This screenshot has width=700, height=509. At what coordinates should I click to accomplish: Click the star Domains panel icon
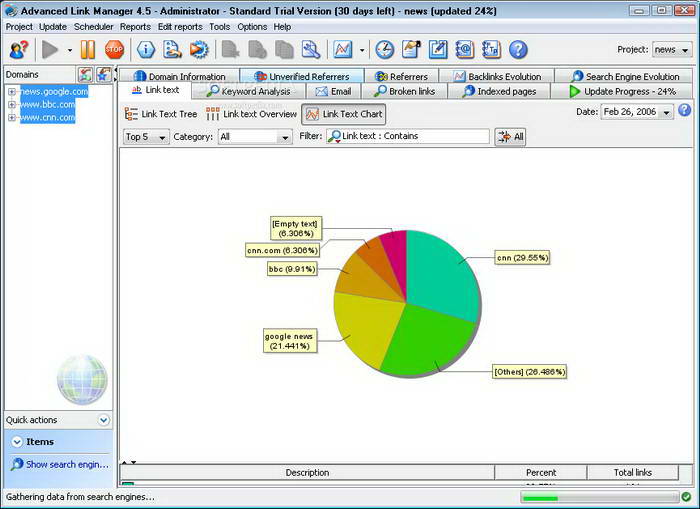click(x=104, y=75)
